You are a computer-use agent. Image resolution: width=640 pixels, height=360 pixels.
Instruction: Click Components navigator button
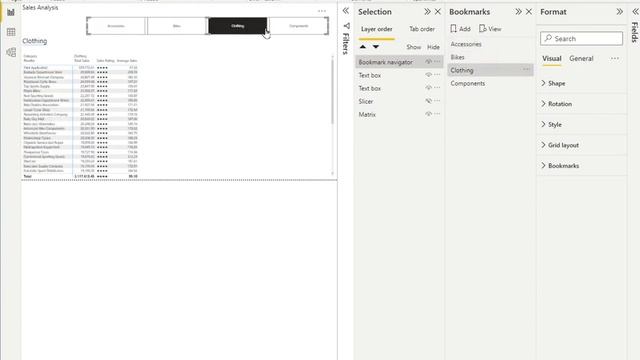pos(298,26)
